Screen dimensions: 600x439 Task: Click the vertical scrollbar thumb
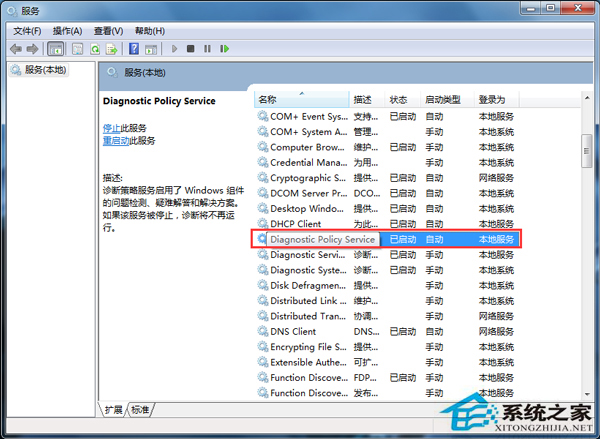pyautogui.click(x=587, y=151)
